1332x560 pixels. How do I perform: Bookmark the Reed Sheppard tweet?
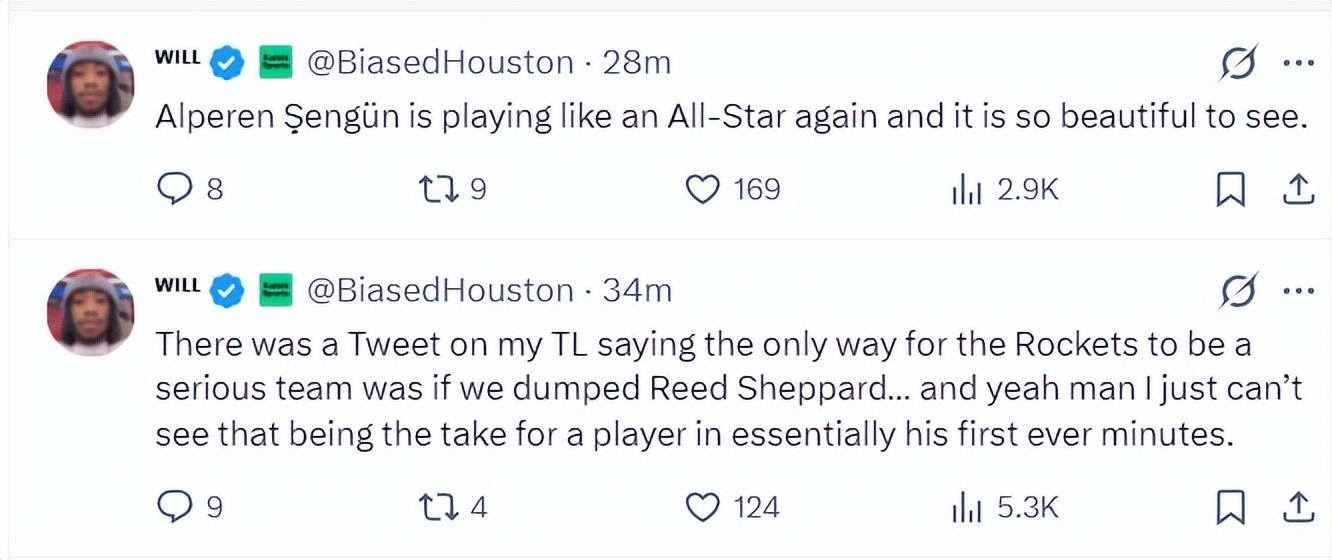tap(1229, 508)
